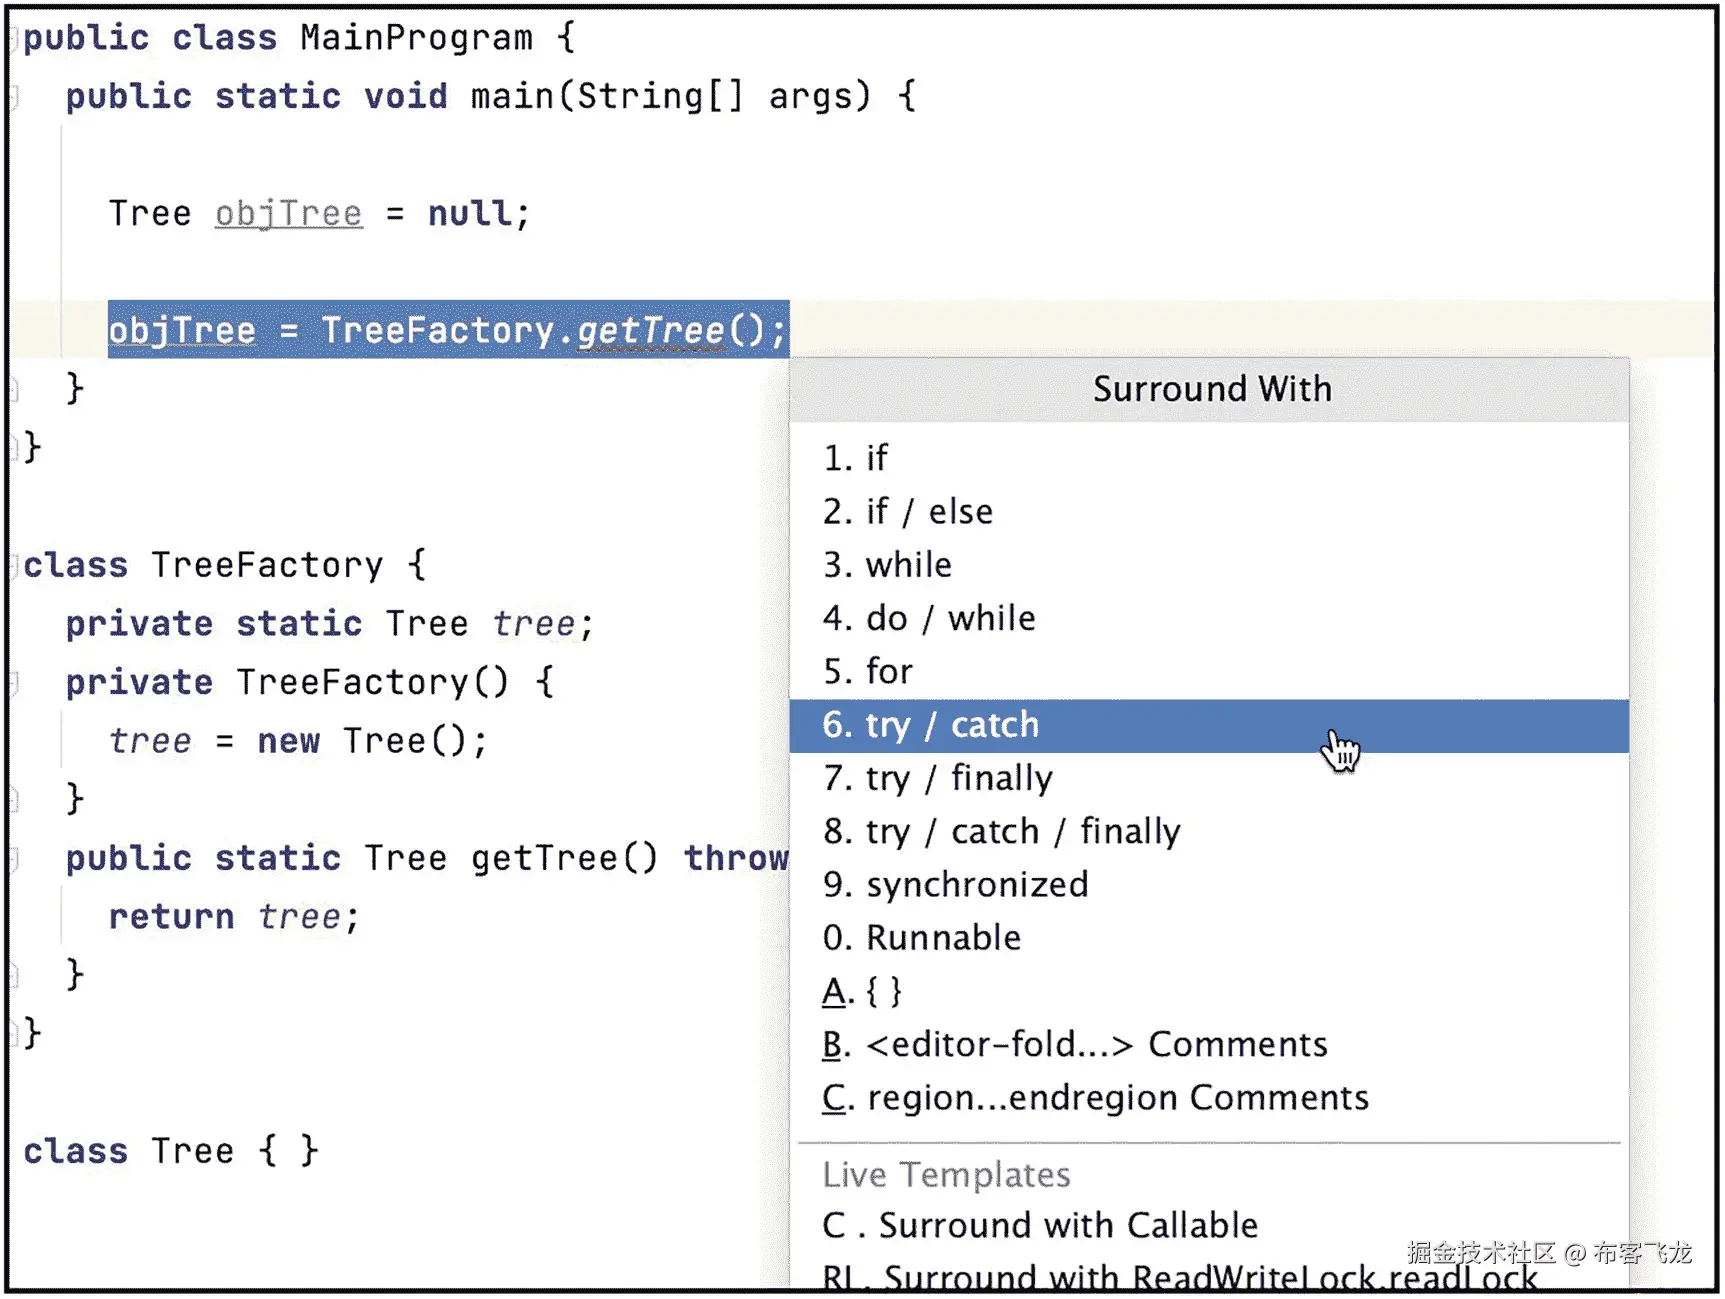
Task: Fold the main method using its gutter marker
Action: point(13,97)
